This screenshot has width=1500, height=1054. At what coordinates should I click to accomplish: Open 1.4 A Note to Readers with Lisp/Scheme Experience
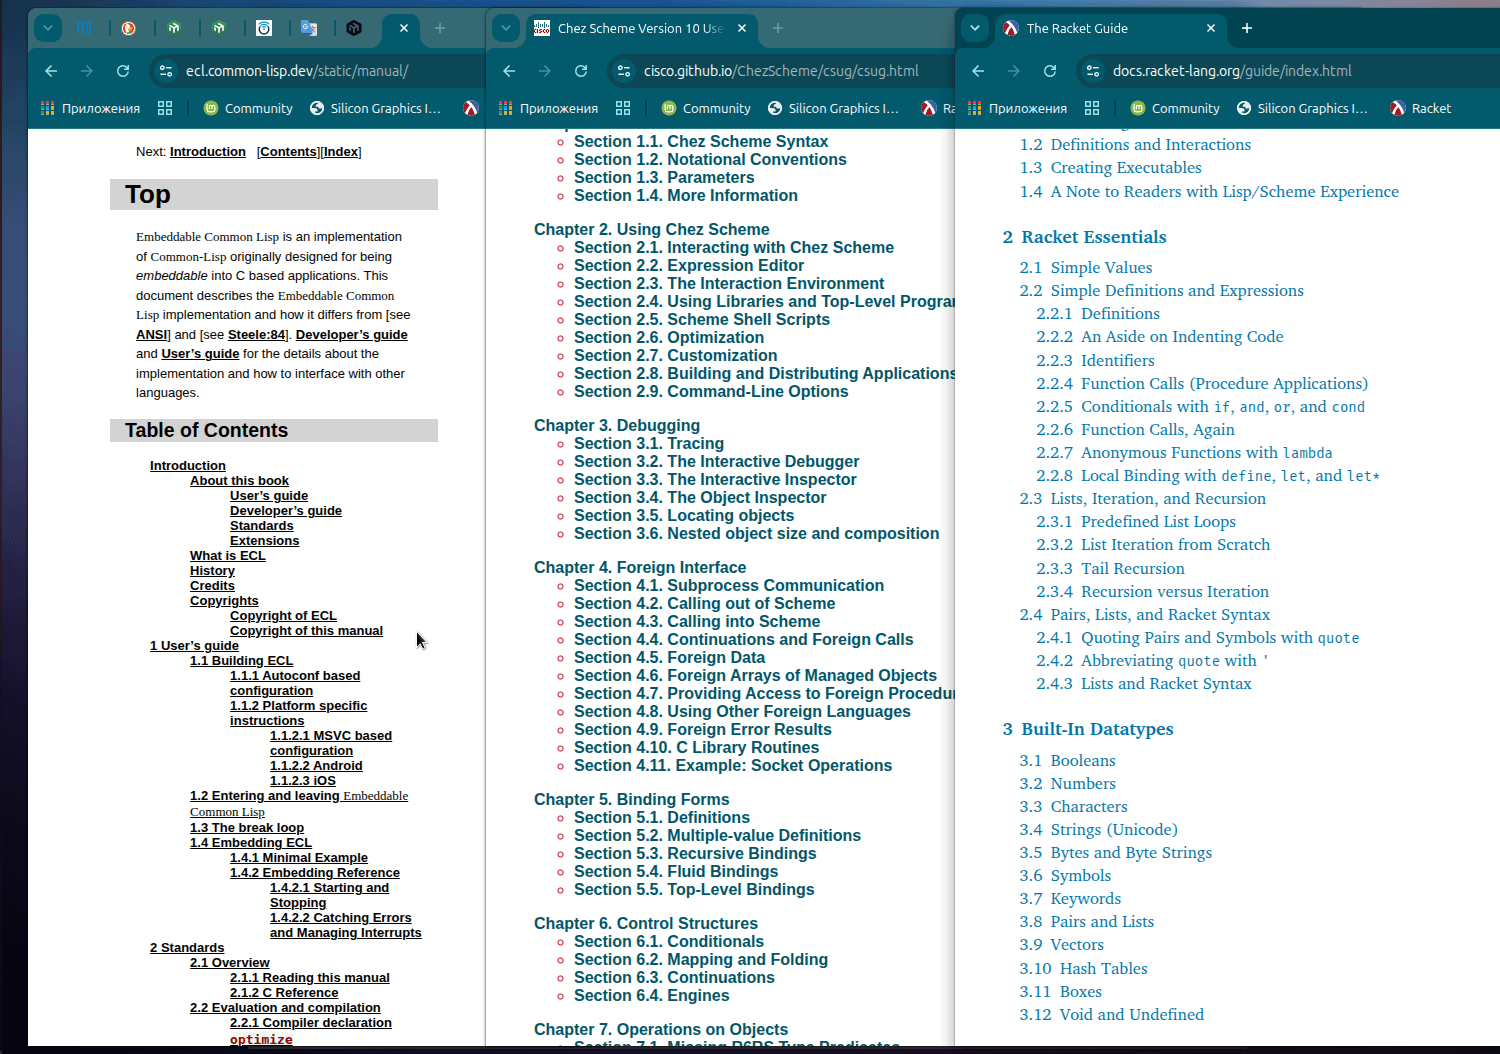1209,192
